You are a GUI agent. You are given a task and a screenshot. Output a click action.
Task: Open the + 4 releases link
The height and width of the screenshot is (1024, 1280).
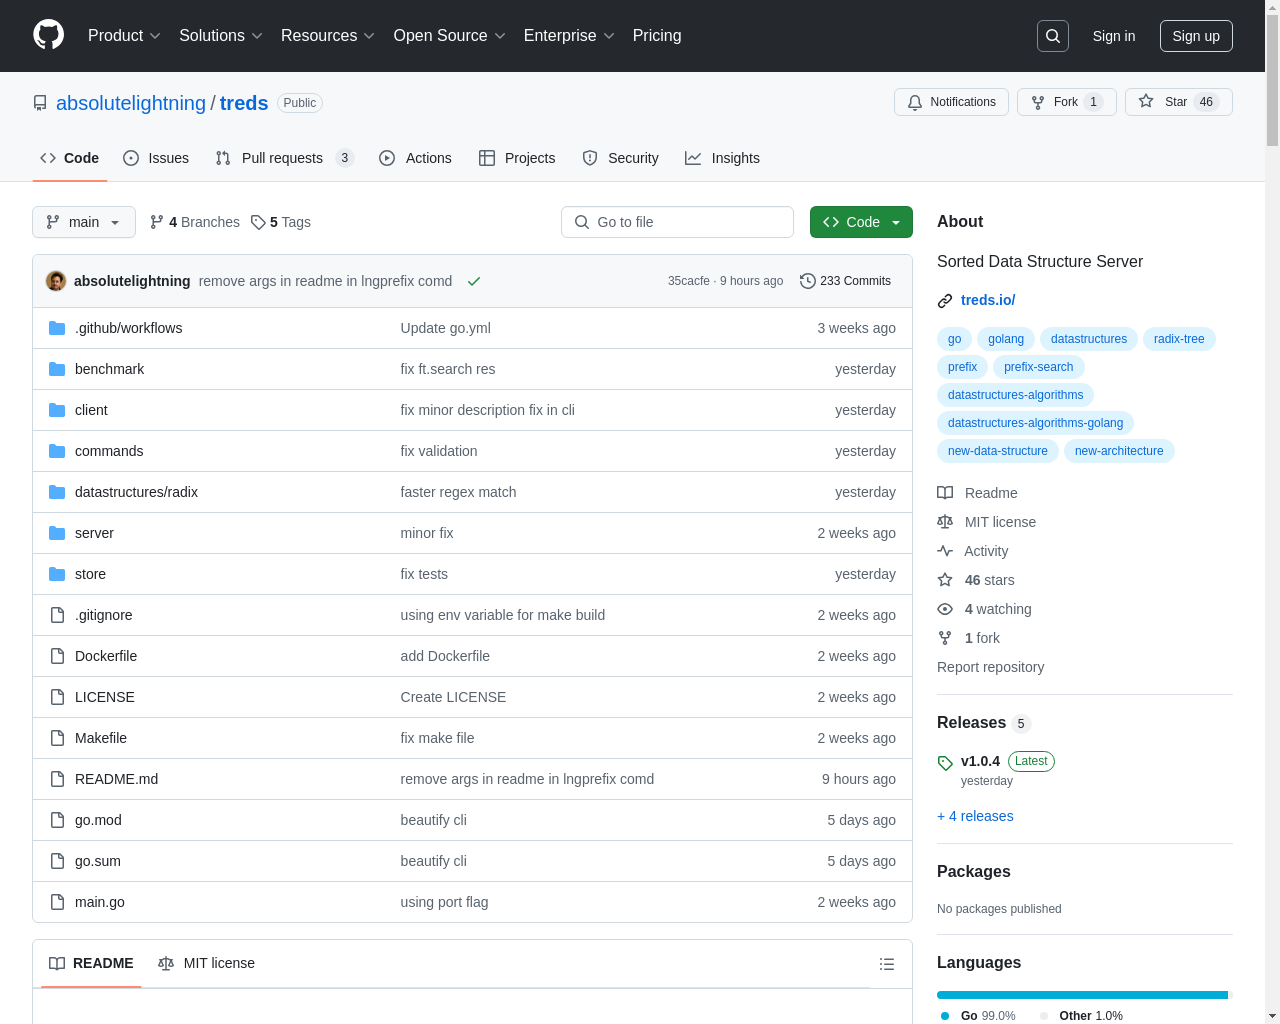pos(975,816)
